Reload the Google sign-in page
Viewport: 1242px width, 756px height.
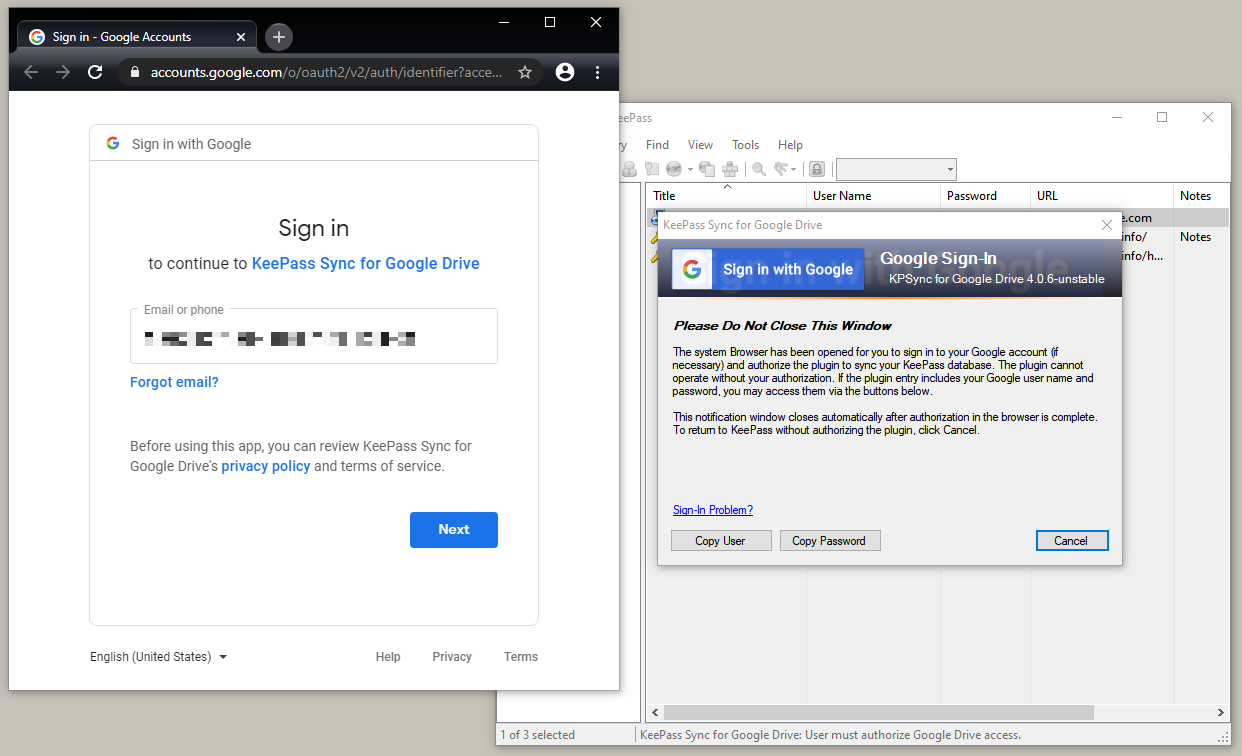pyautogui.click(x=95, y=72)
